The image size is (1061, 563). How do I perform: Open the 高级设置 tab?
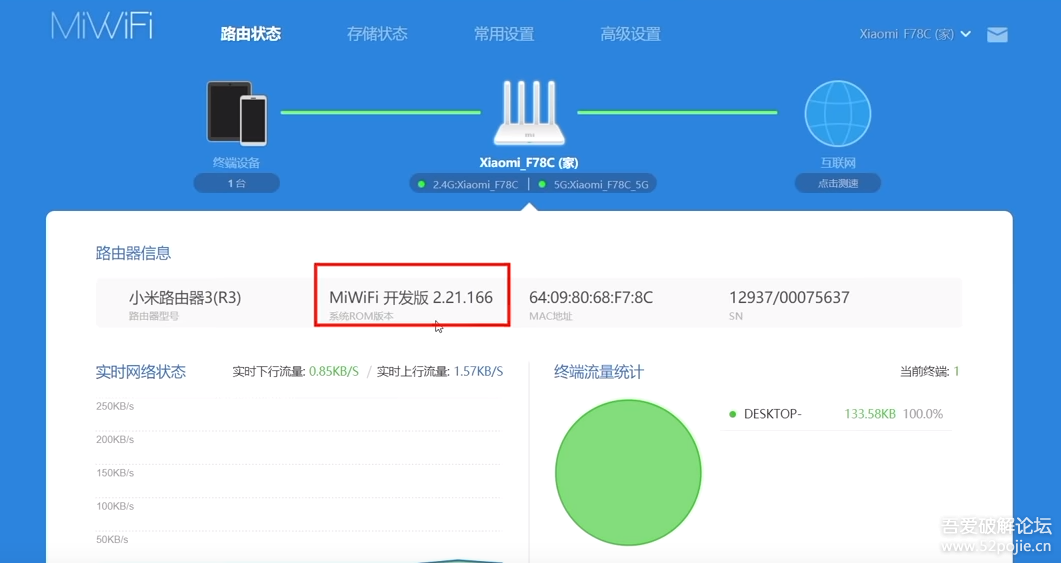(631, 34)
